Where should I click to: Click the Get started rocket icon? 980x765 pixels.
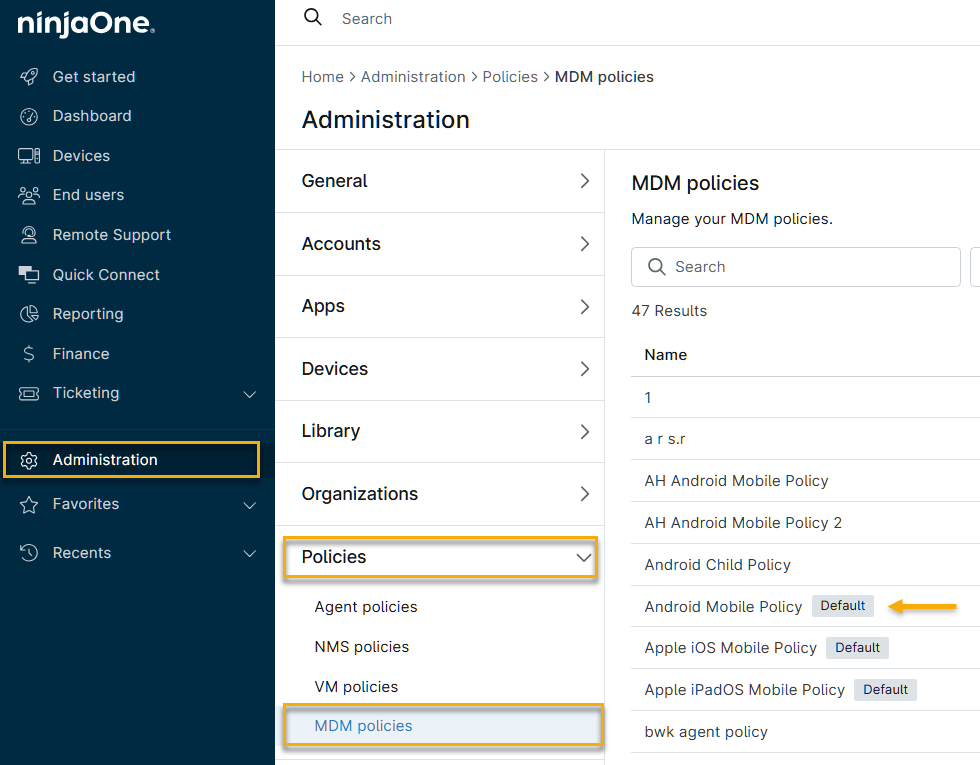(x=29, y=77)
